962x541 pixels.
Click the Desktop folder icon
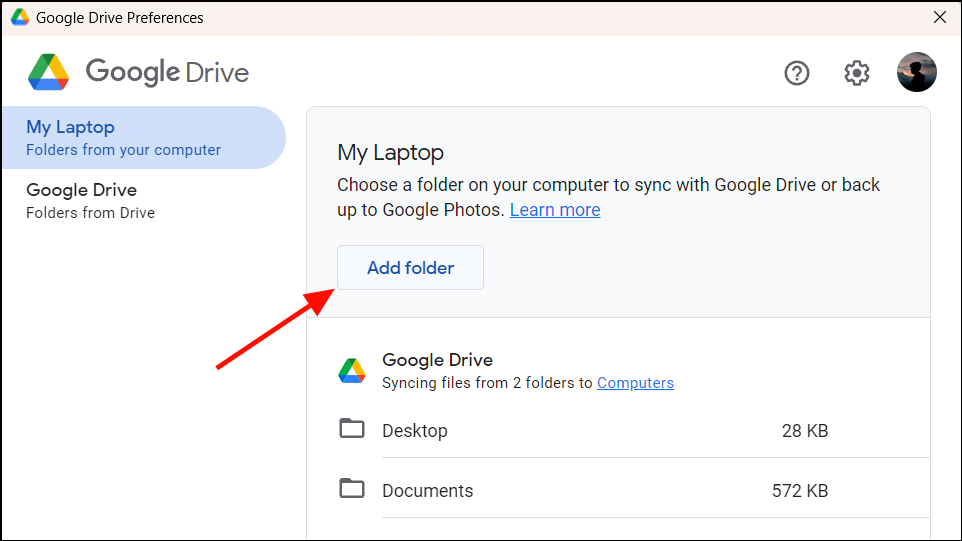pyautogui.click(x=352, y=429)
